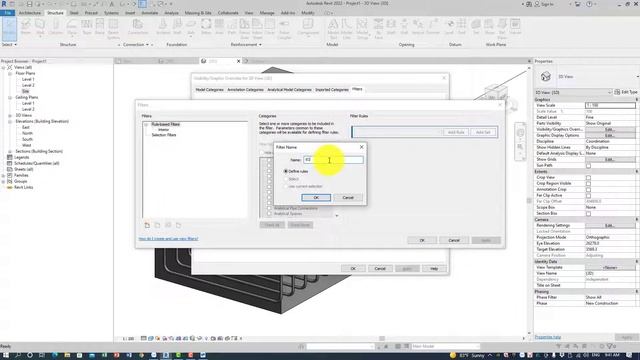Select the Define rules radio button
640x360 pixels.
[x=286, y=171]
